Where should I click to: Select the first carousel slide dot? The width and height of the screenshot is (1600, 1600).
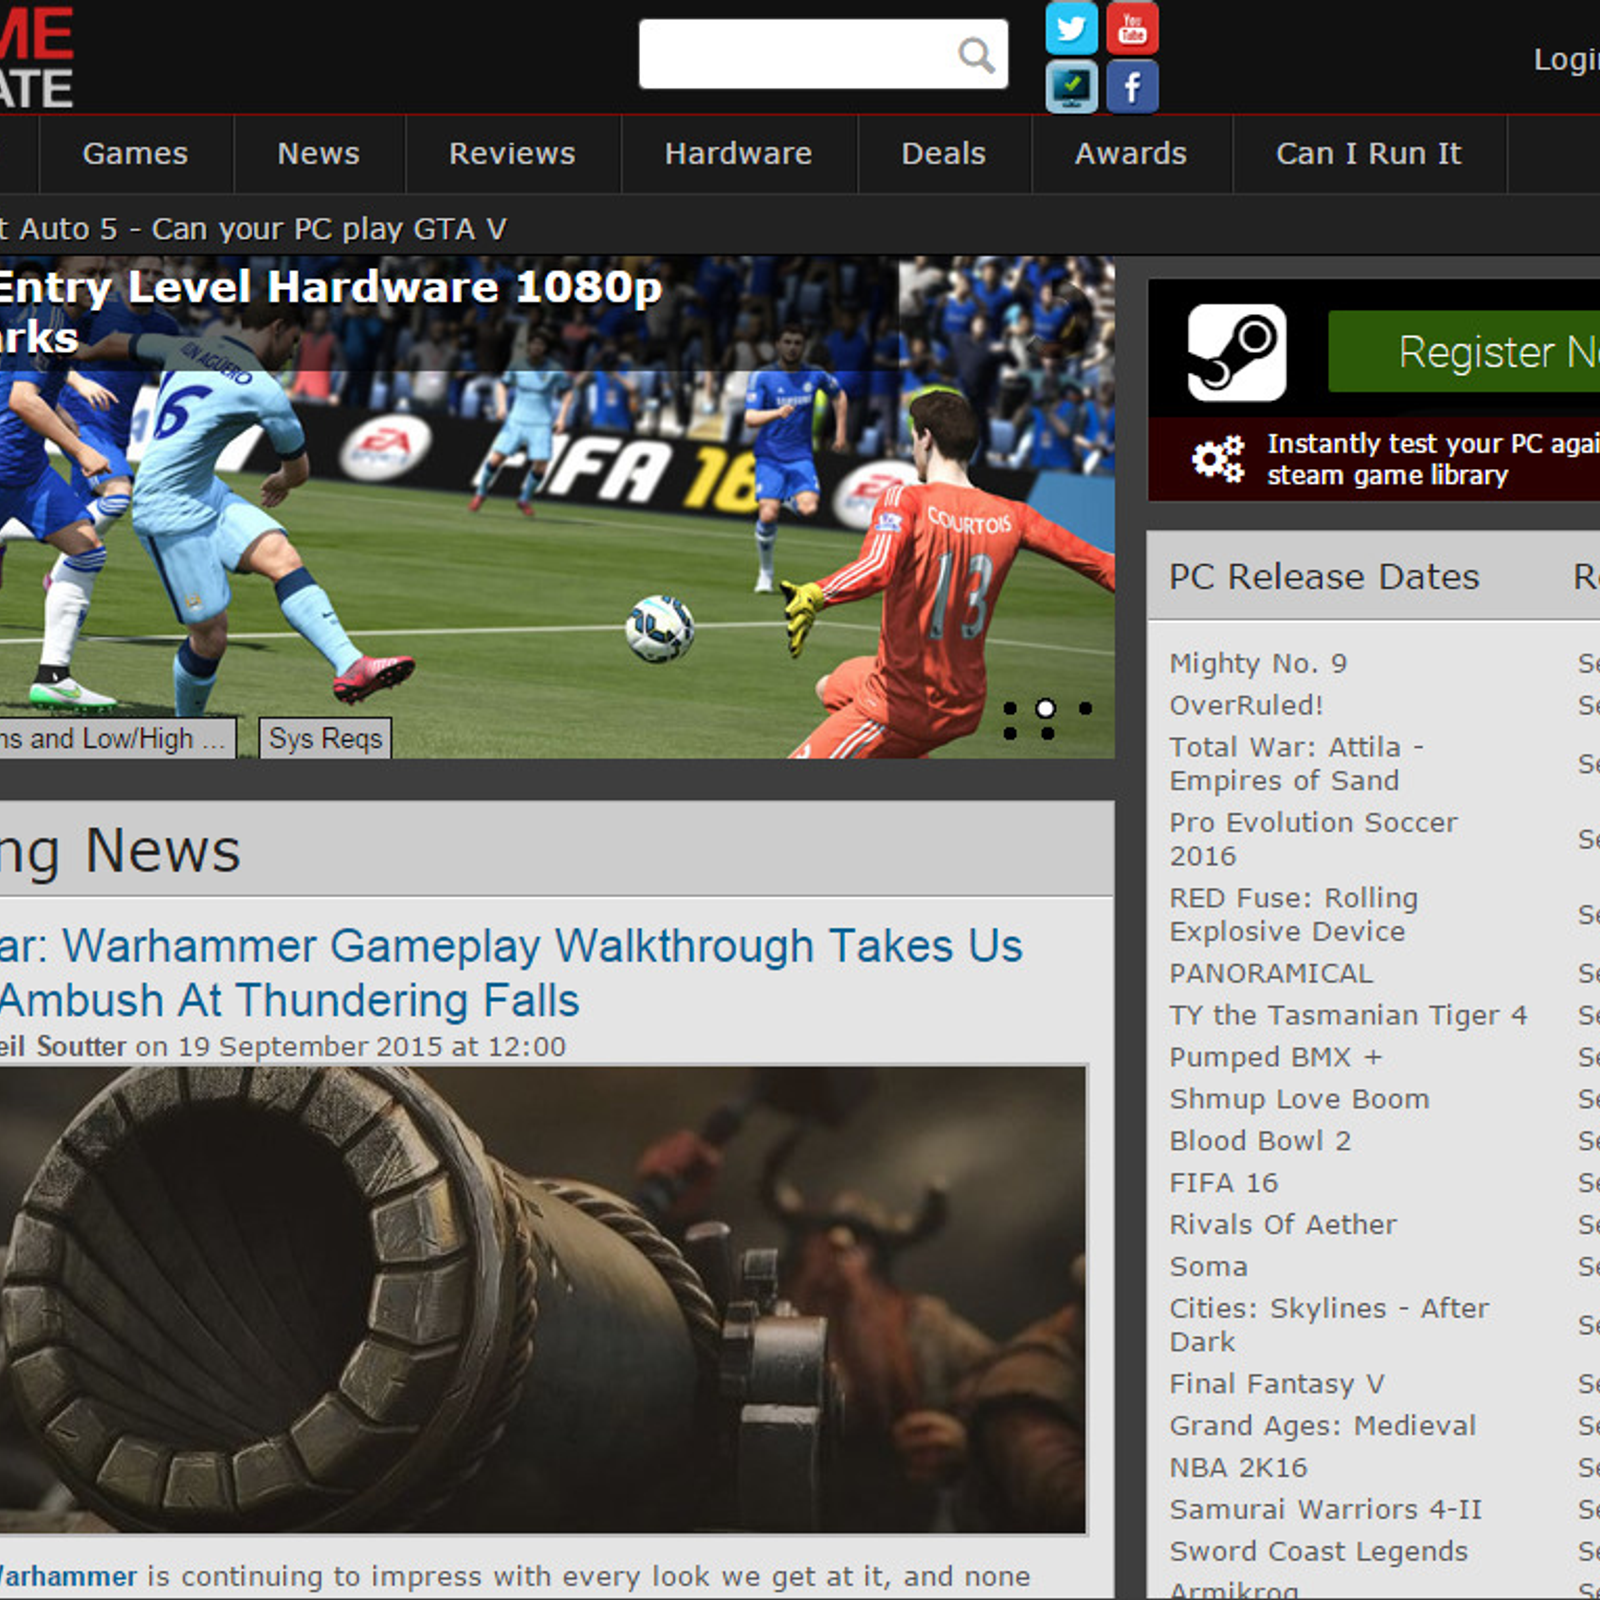(1010, 708)
